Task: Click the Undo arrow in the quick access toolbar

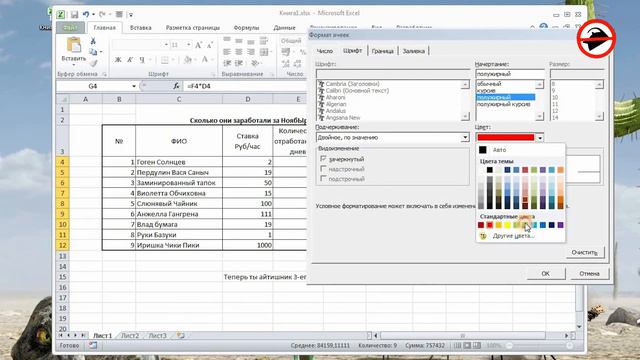Action: 86,14
